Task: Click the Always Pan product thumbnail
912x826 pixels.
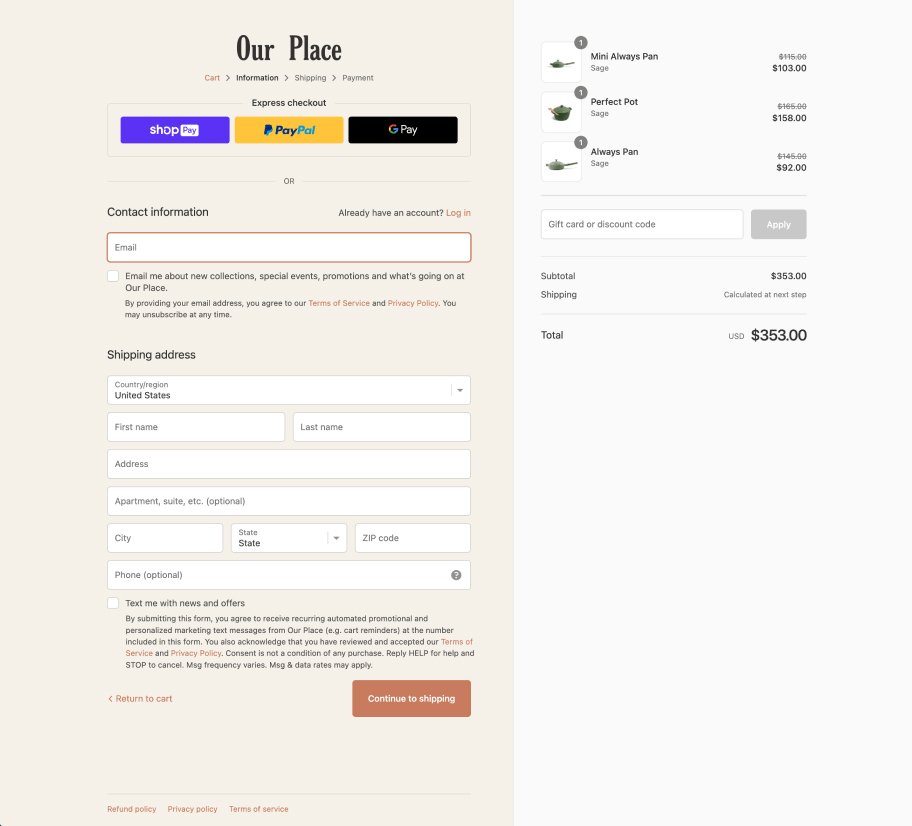Action: (561, 162)
